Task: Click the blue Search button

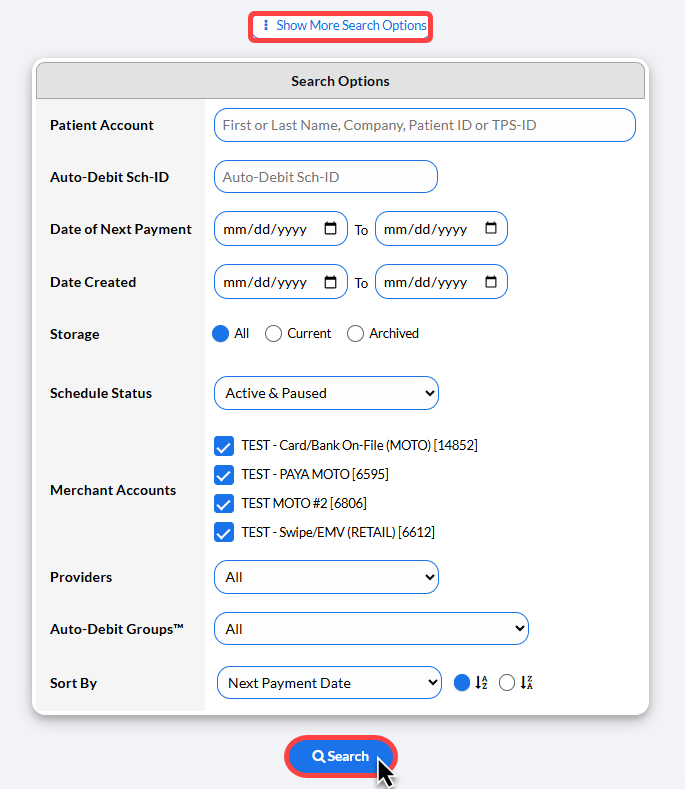Action: (x=341, y=756)
